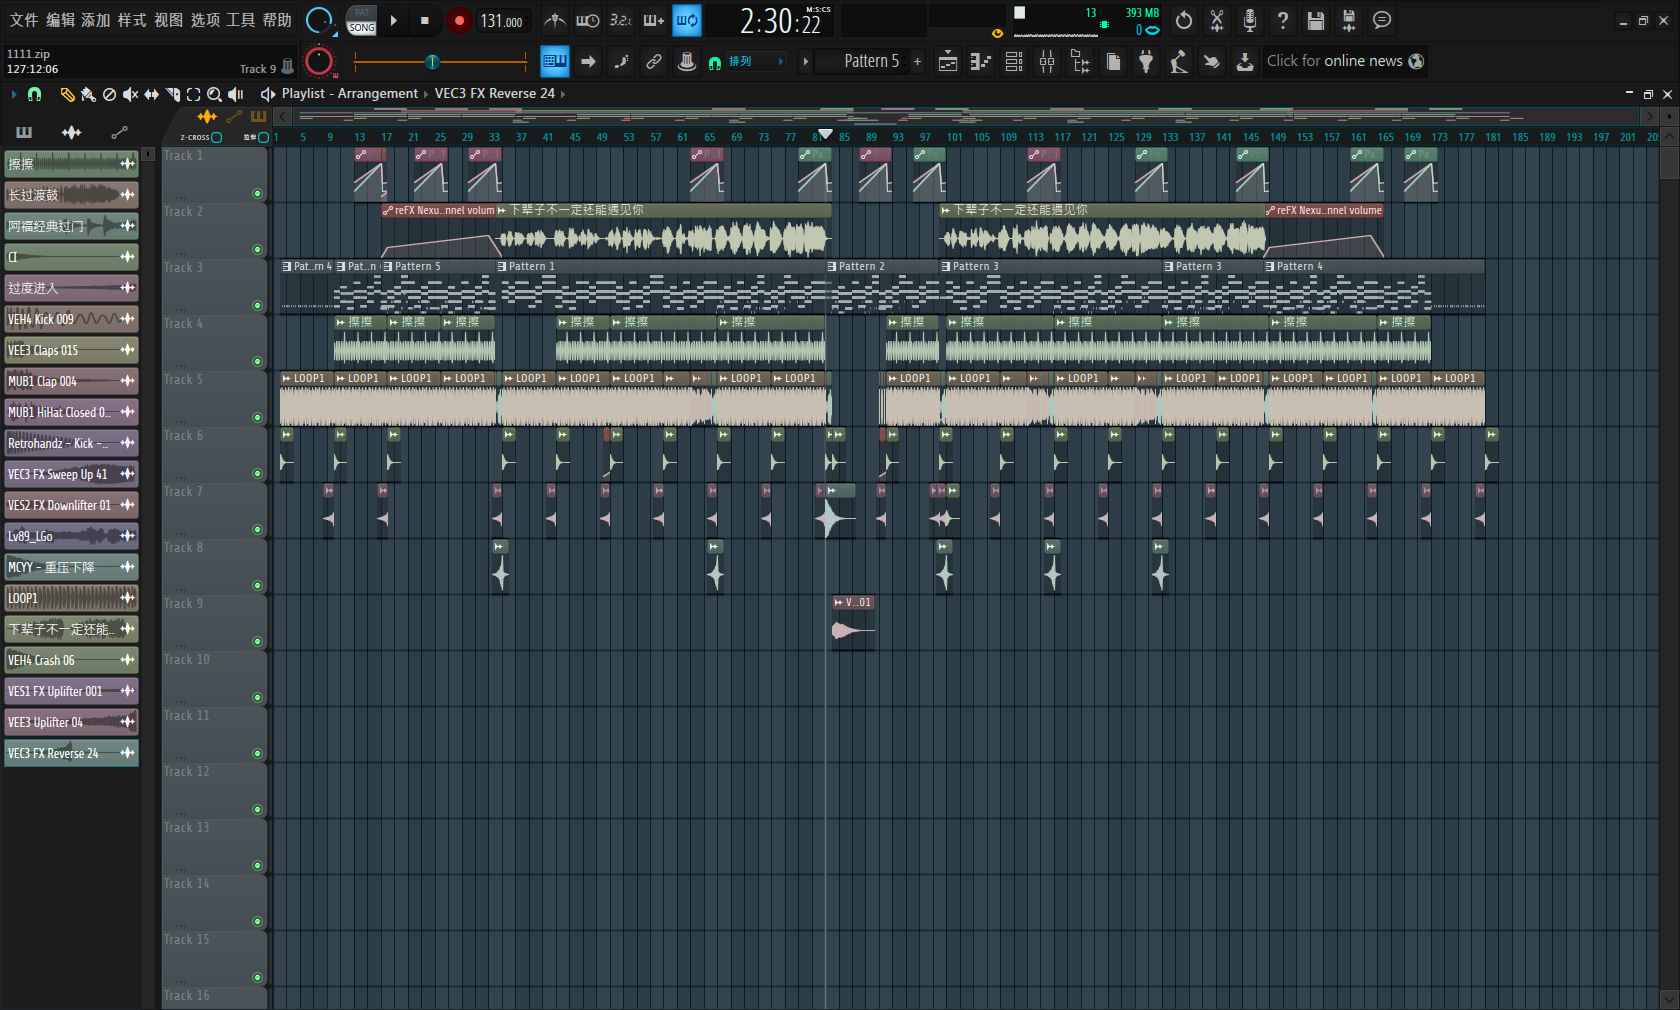The height and width of the screenshot is (1010, 1680).
Task: Click the main pitch slider handle
Action: pos(432,62)
